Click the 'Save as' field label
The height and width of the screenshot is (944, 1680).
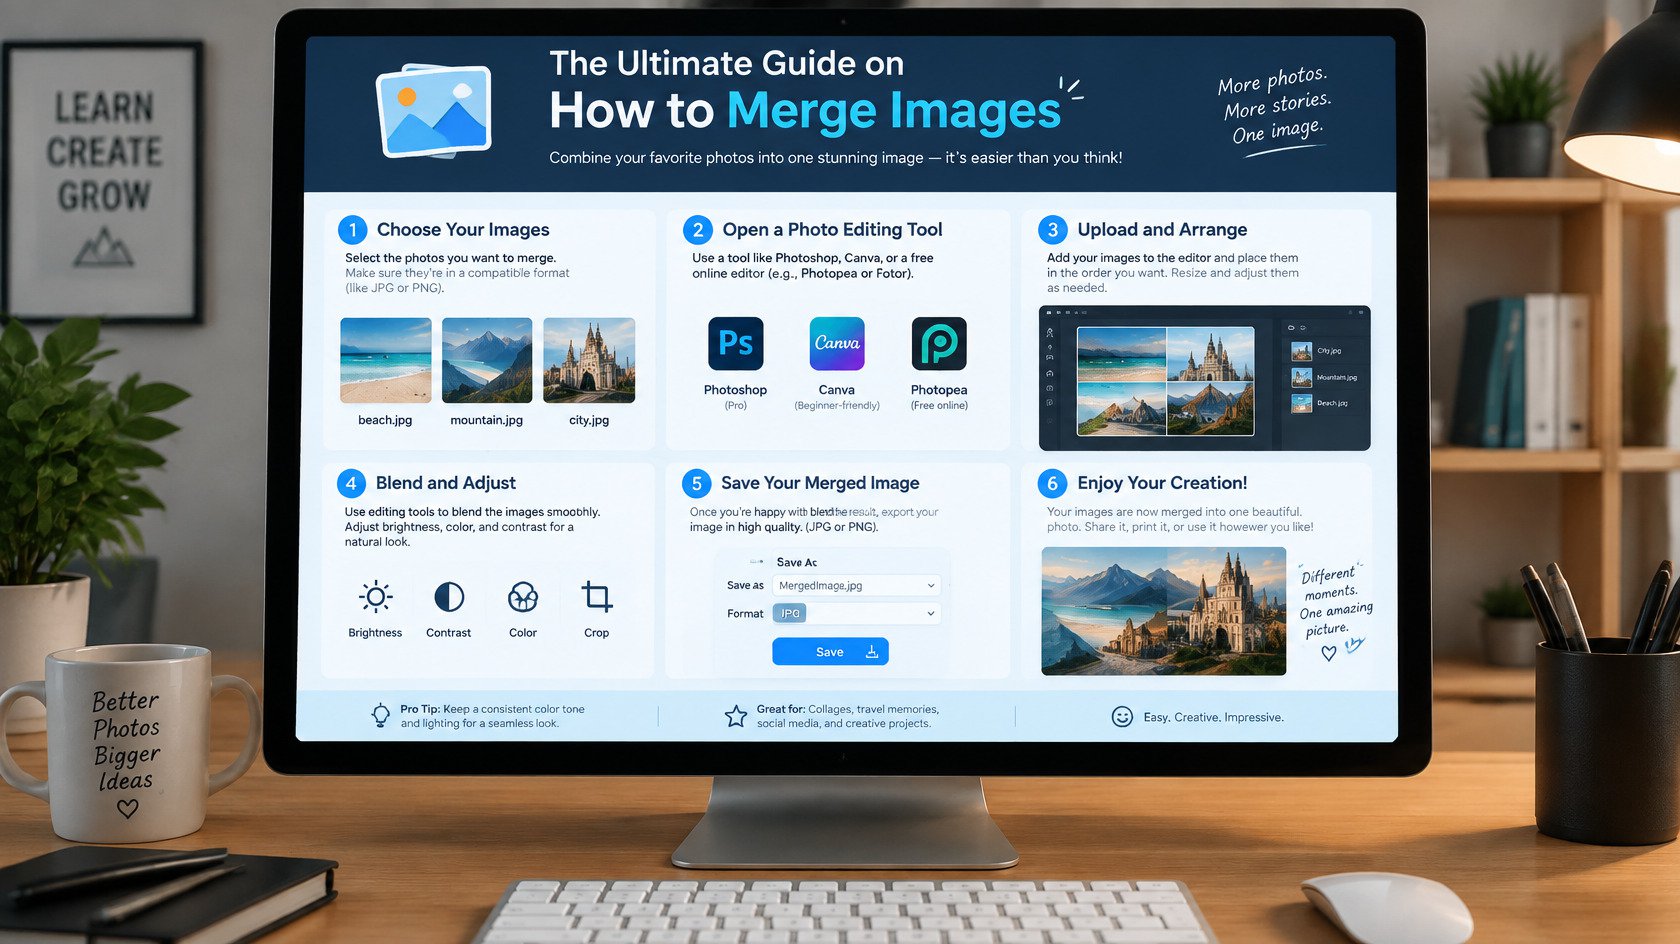pyautogui.click(x=745, y=586)
